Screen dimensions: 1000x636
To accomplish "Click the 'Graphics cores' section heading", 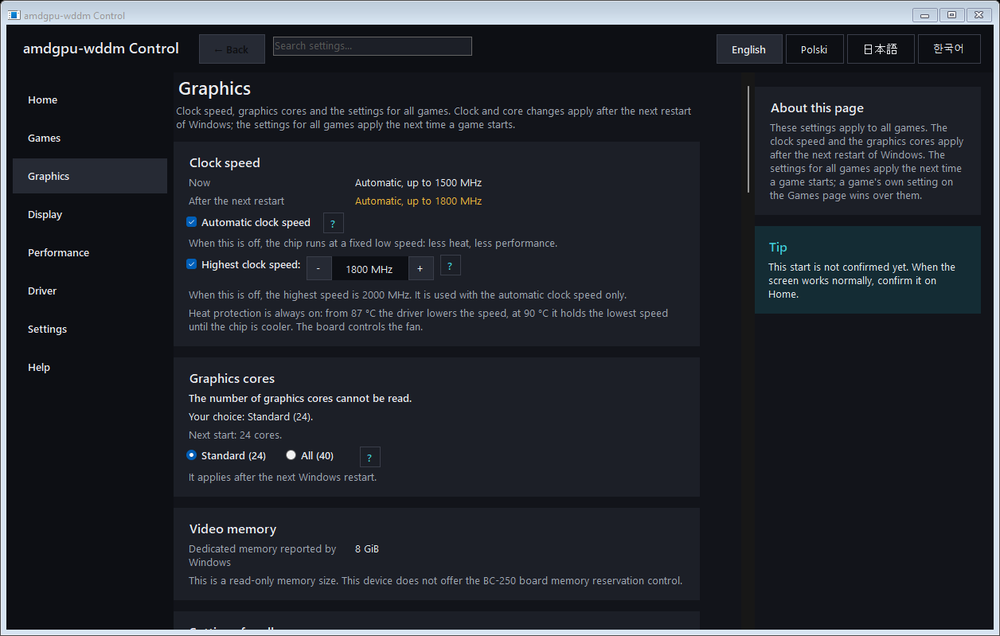I will (232, 378).
